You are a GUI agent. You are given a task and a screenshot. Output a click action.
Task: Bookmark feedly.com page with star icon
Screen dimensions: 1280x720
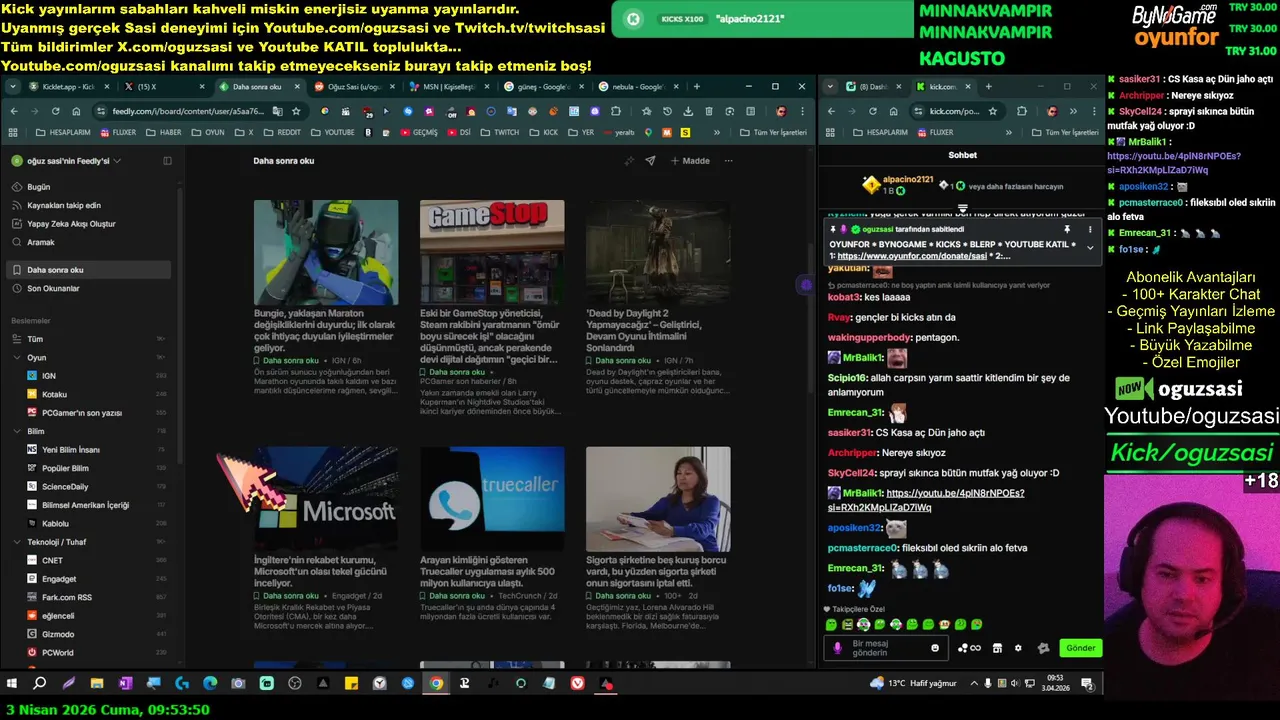point(296,111)
